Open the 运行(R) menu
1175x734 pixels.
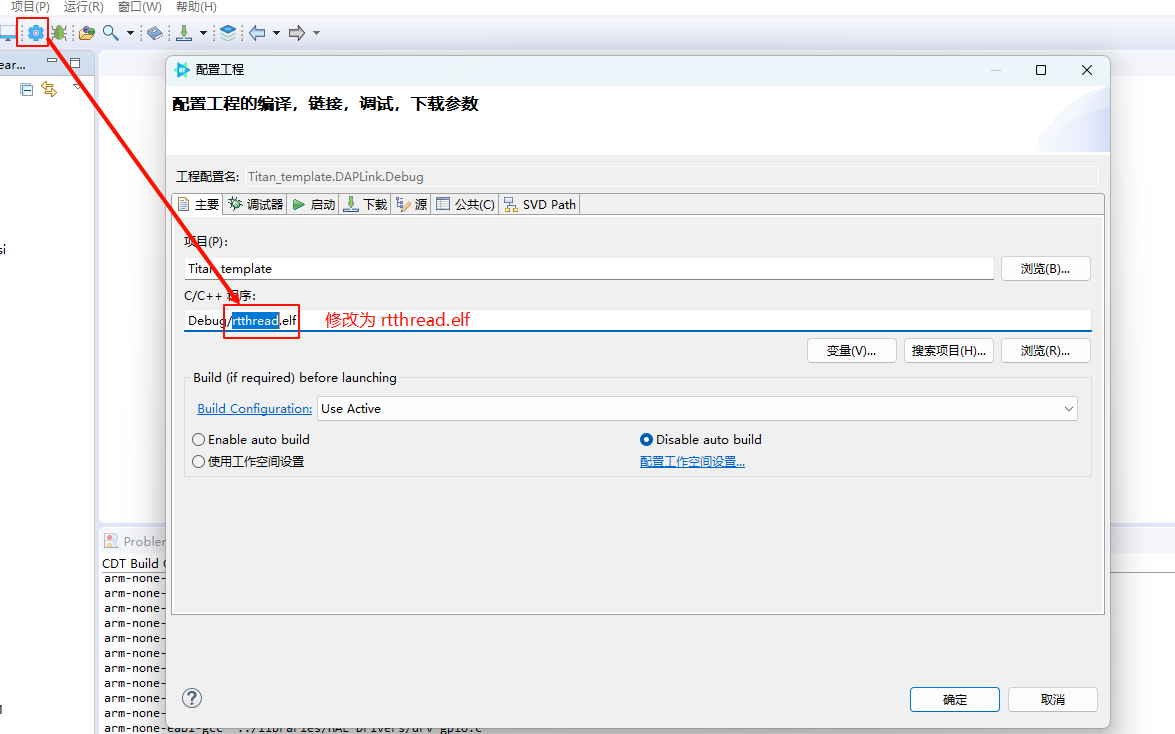83,7
